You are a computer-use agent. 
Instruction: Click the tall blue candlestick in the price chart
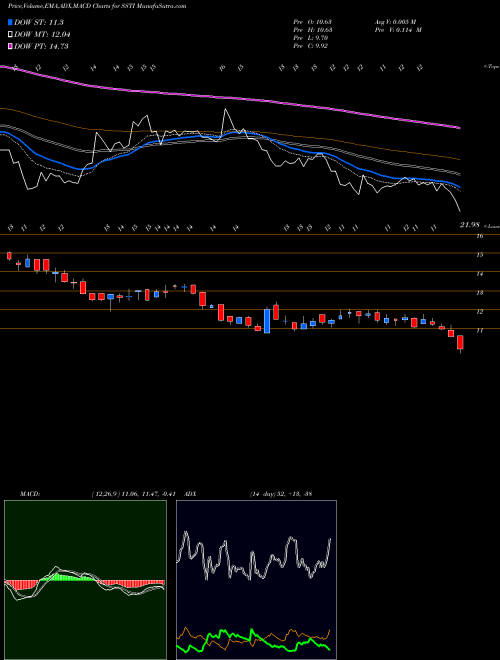267,321
